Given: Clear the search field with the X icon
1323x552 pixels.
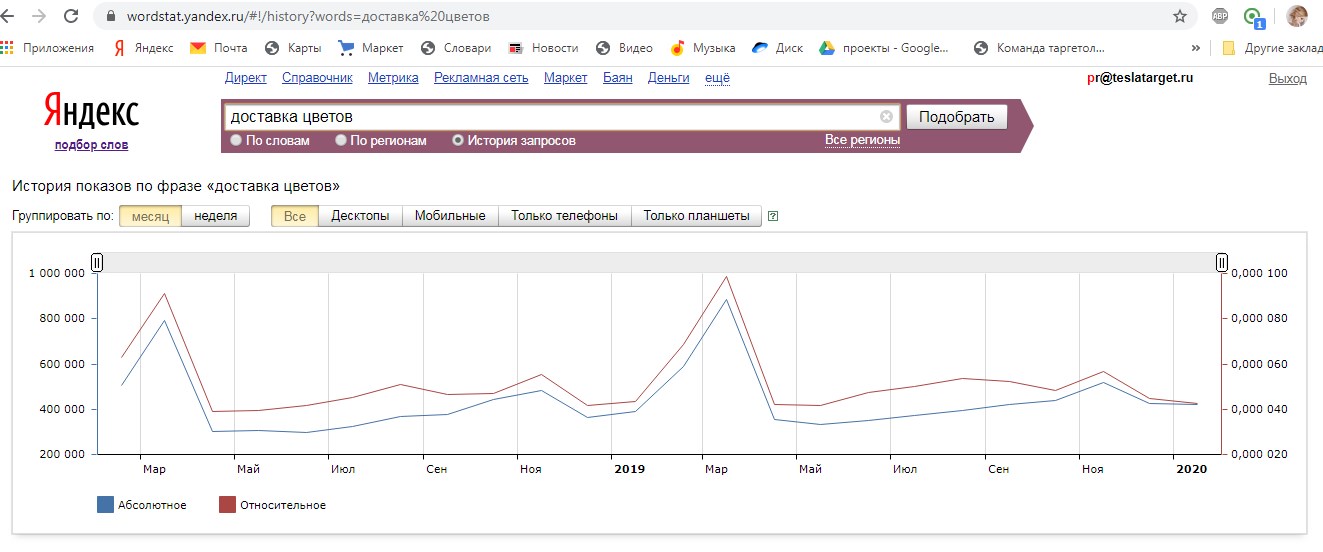Looking at the screenshot, I should pyautogui.click(x=886, y=117).
